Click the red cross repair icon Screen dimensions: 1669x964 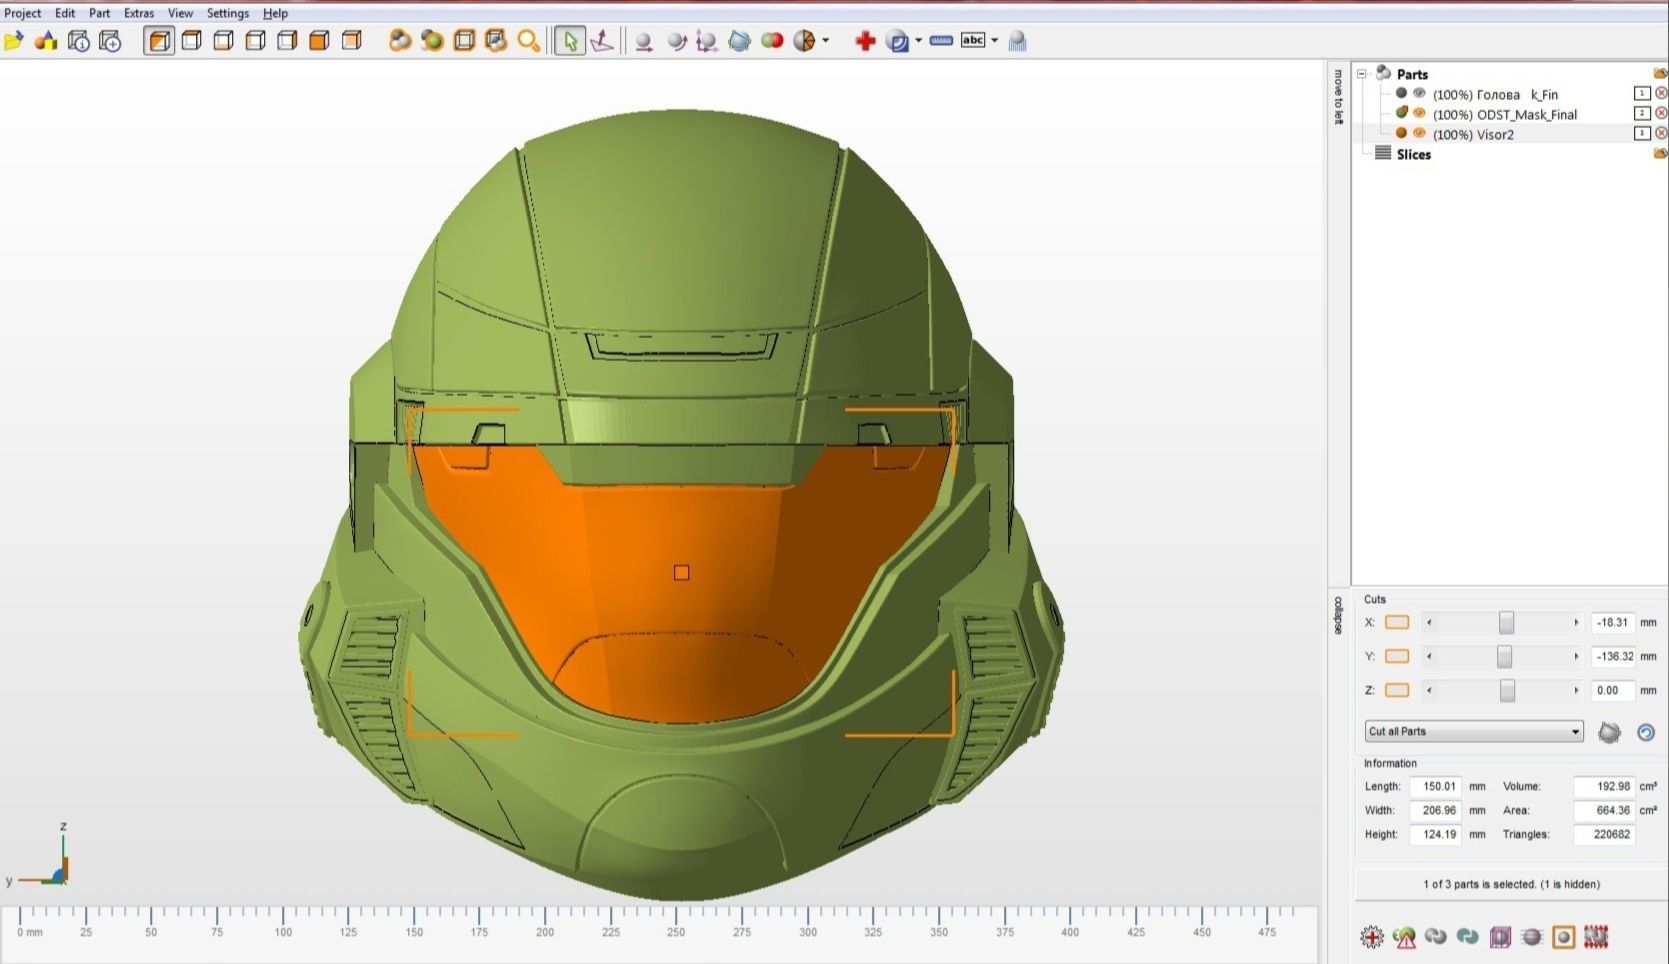point(865,41)
